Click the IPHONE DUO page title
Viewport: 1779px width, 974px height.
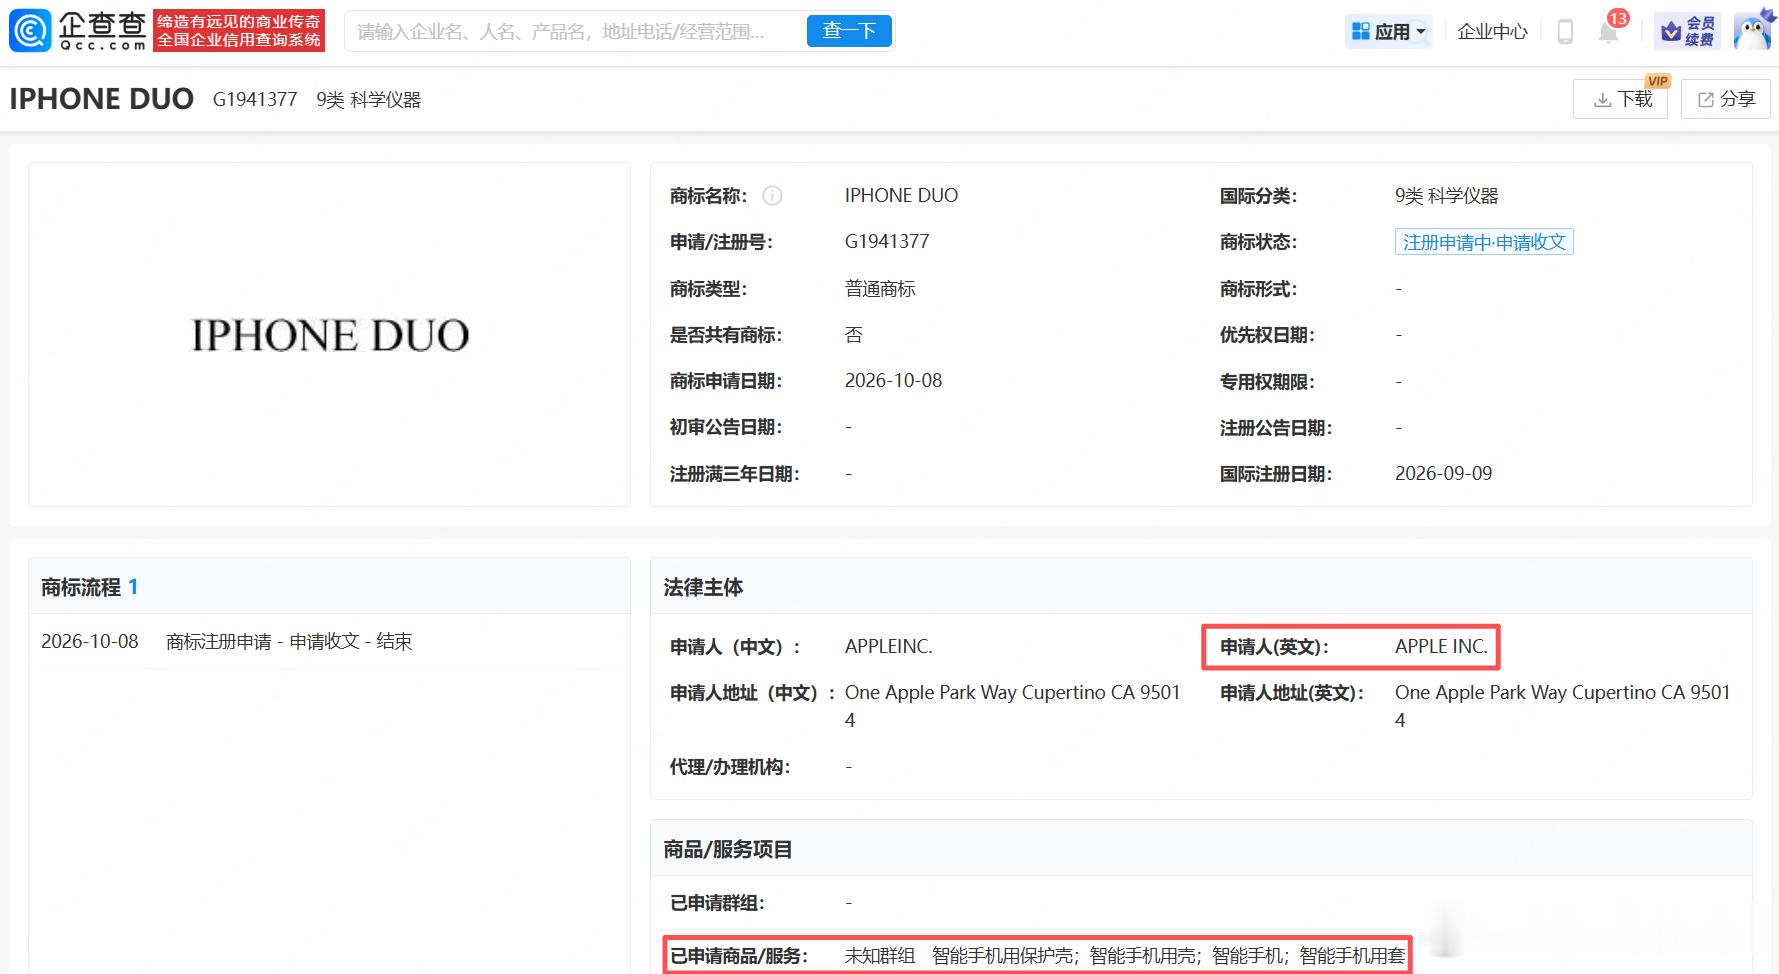(x=101, y=99)
